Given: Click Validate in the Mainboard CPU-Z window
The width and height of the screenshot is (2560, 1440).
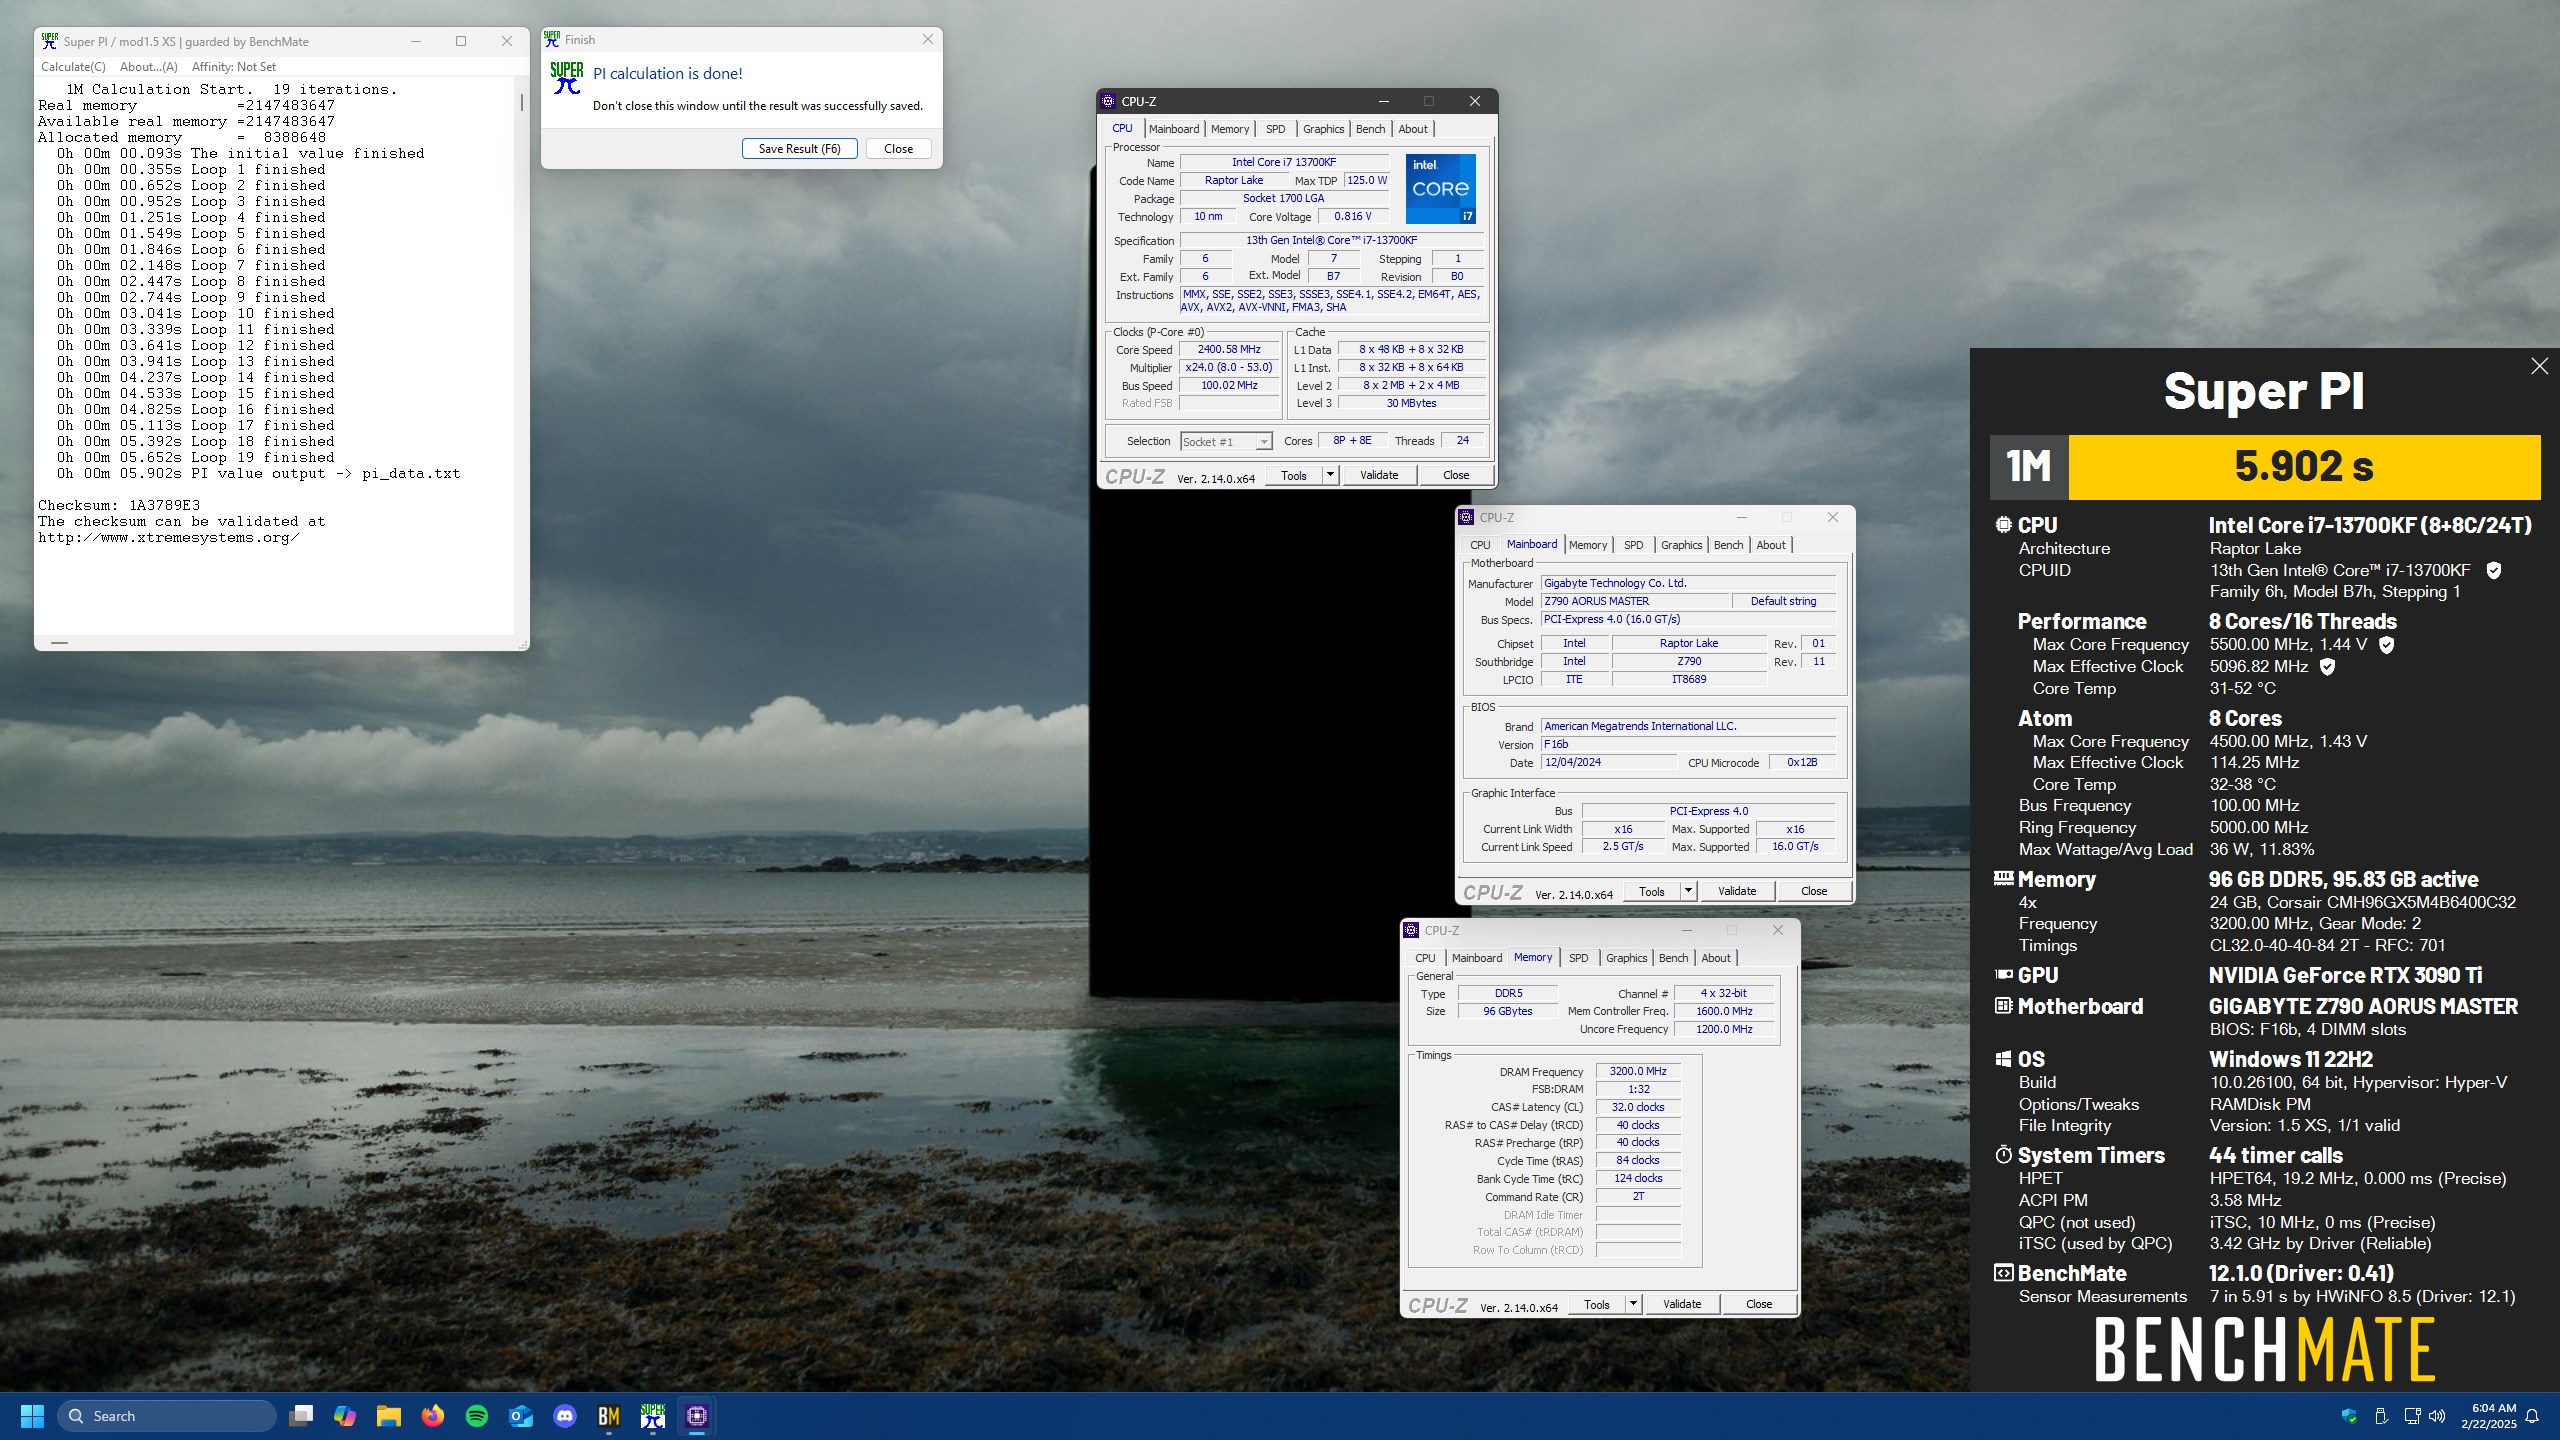Looking at the screenshot, I should point(1737,891).
